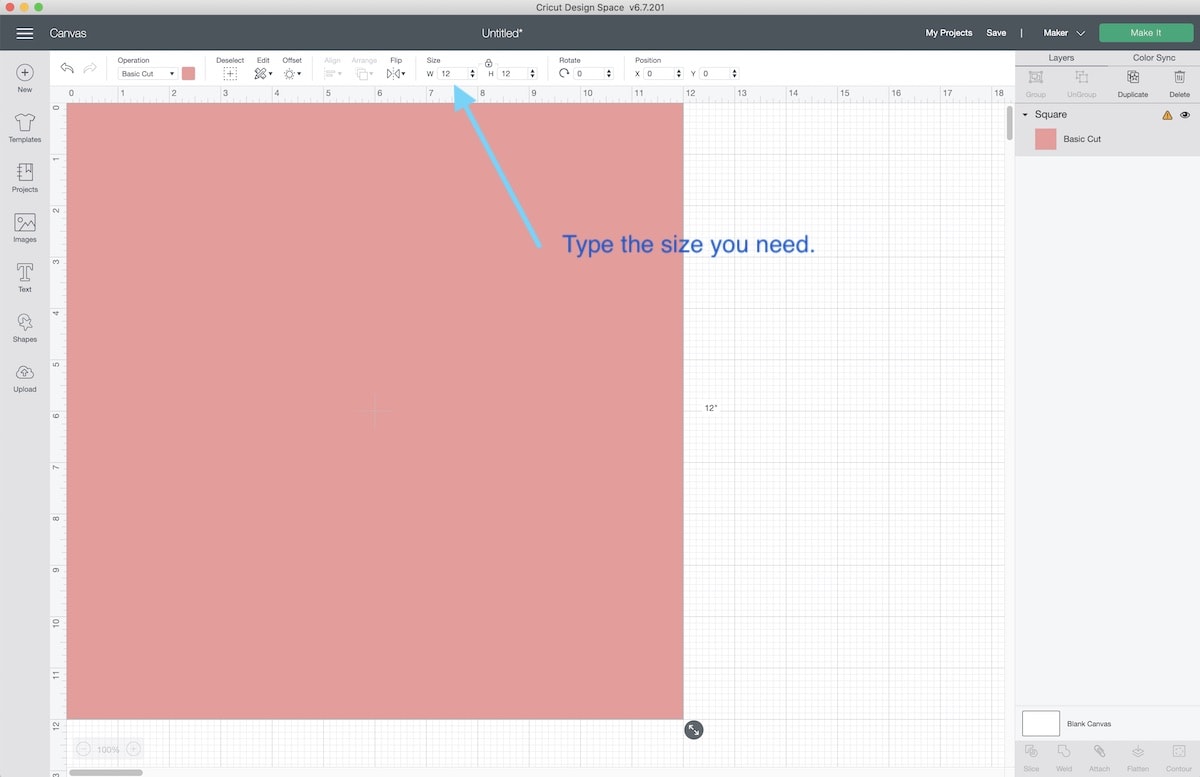
Task: Open the Operation dropdown showing Basic Cut
Action: [x=146, y=73]
